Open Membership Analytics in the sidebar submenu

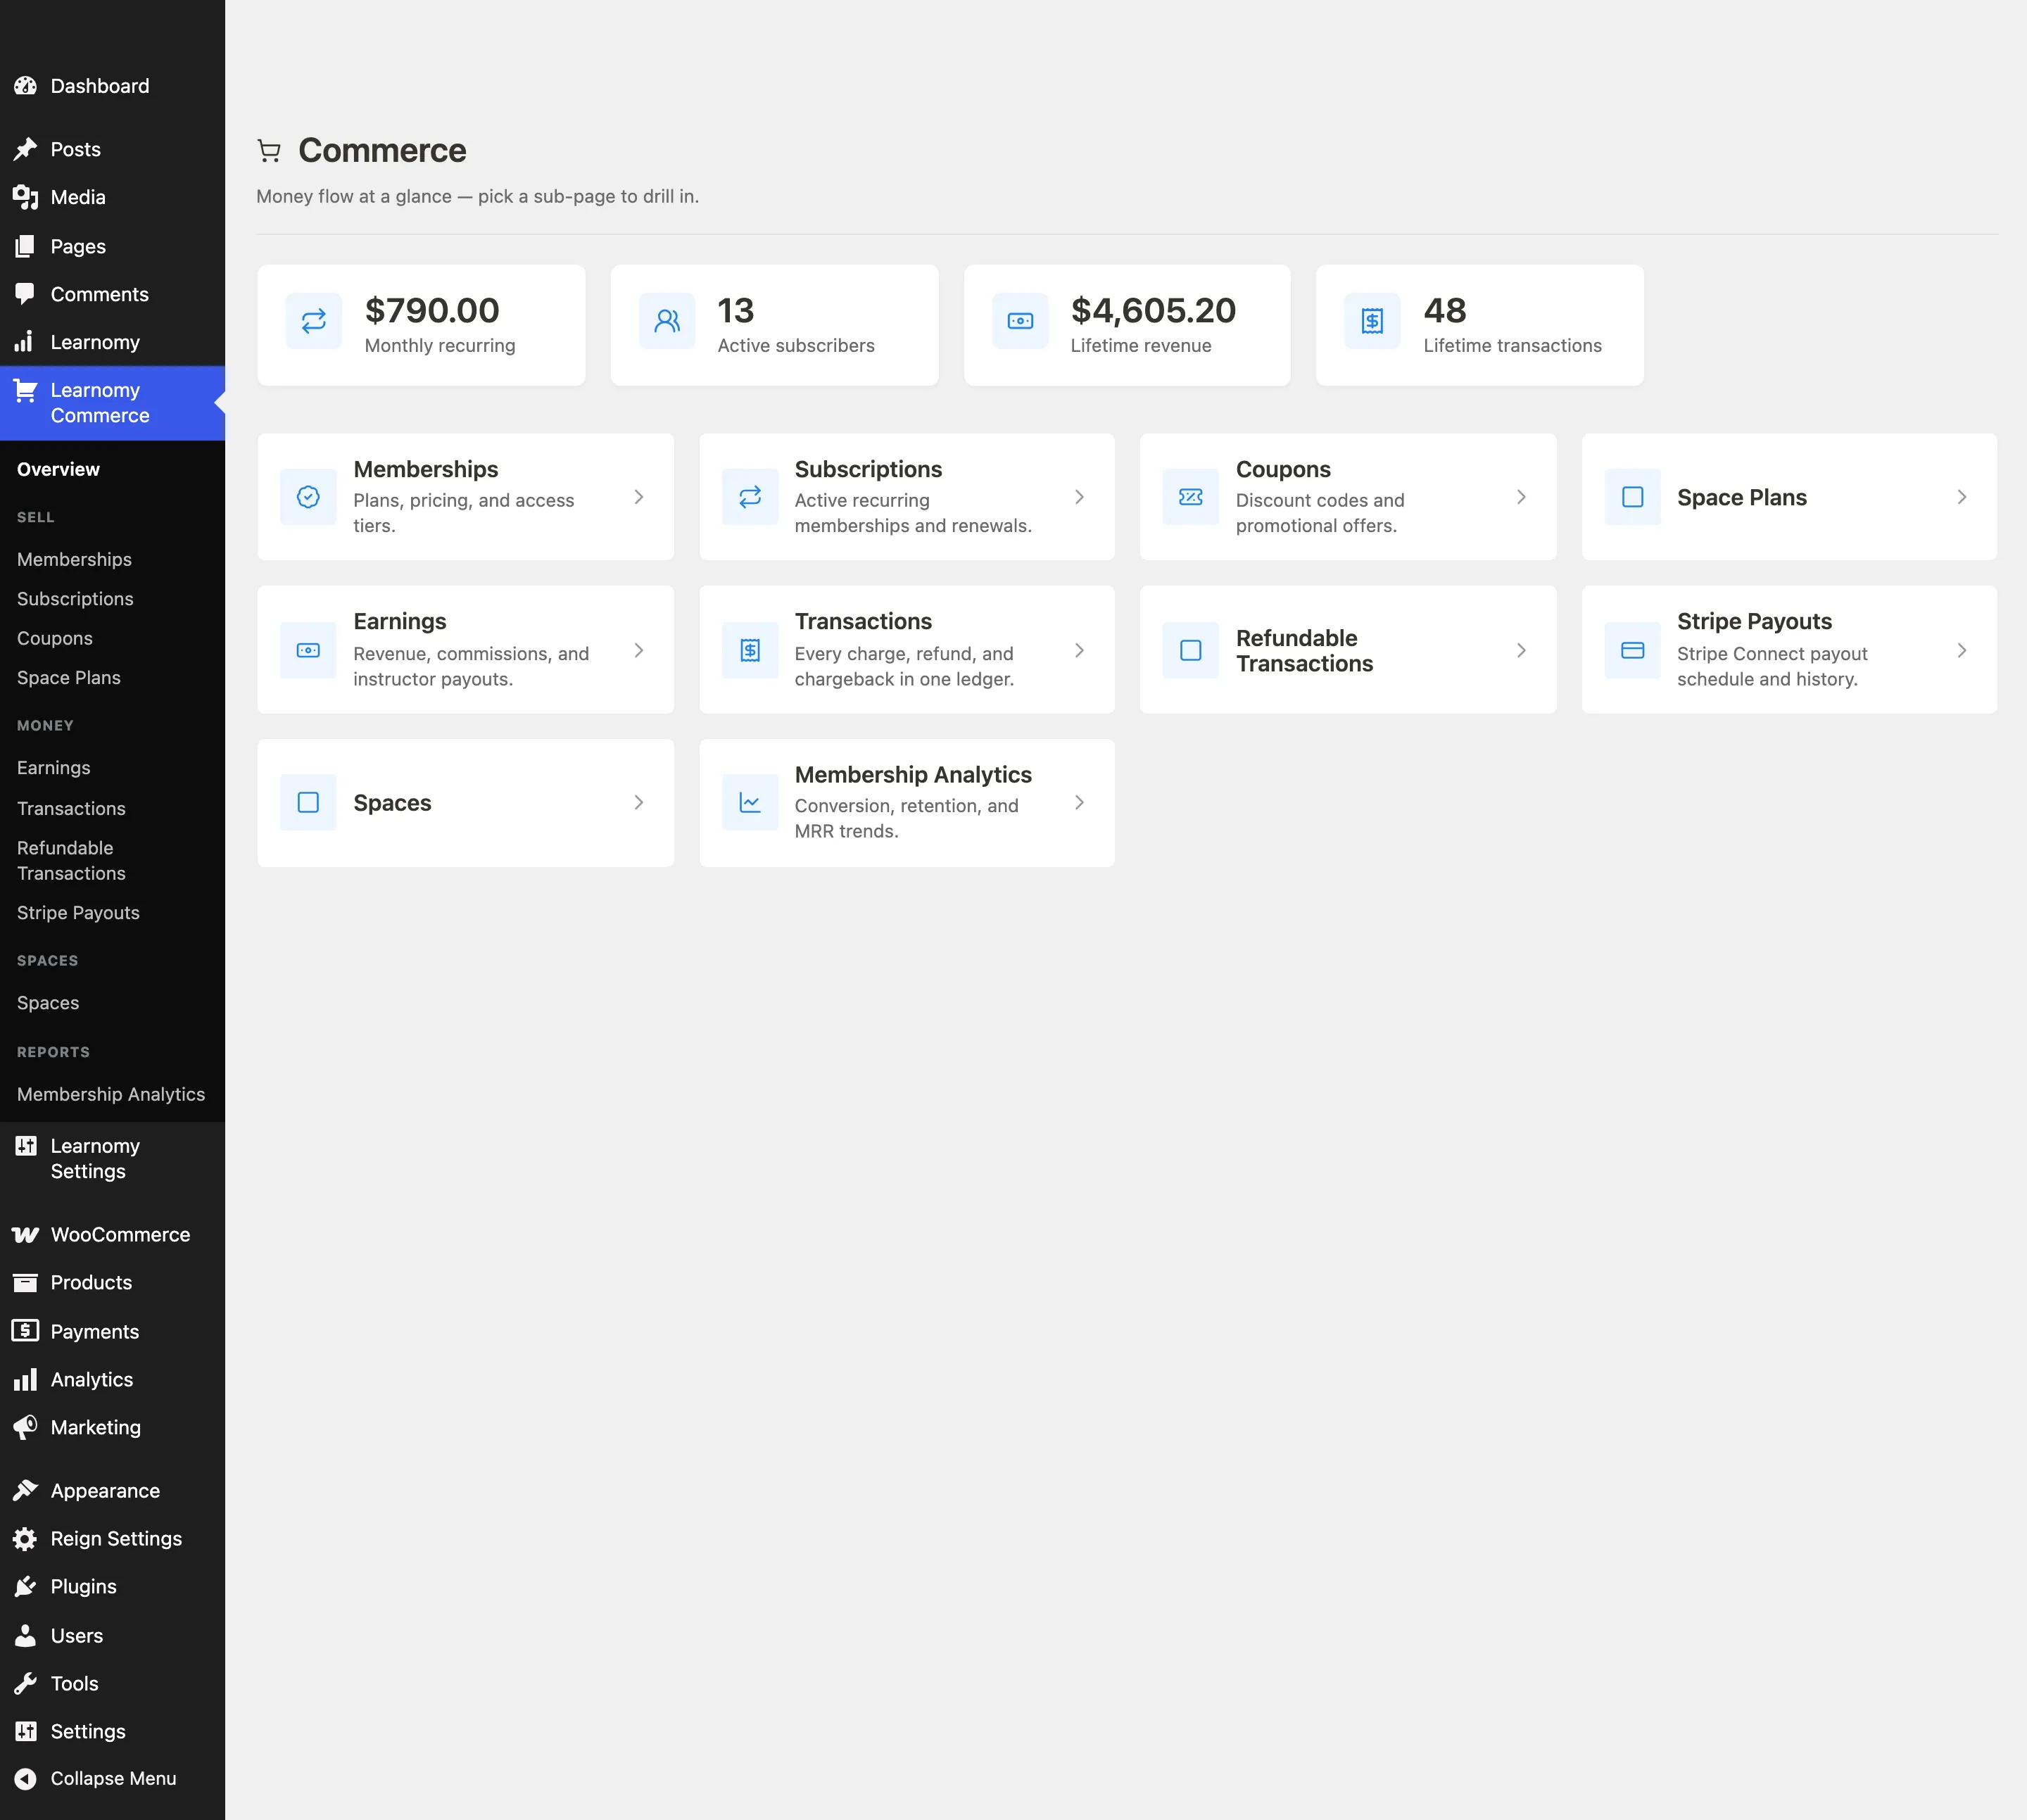pos(111,1095)
